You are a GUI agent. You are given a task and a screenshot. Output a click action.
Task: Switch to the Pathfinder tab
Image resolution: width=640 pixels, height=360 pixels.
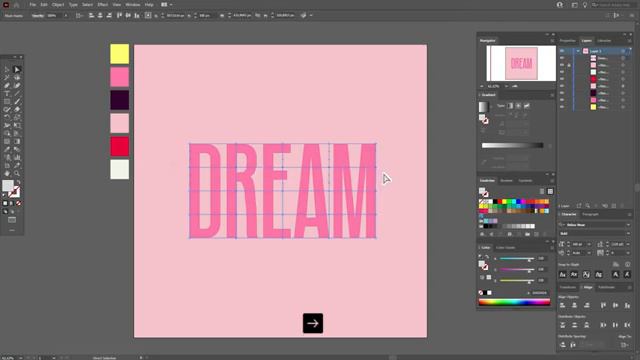[x=607, y=287]
